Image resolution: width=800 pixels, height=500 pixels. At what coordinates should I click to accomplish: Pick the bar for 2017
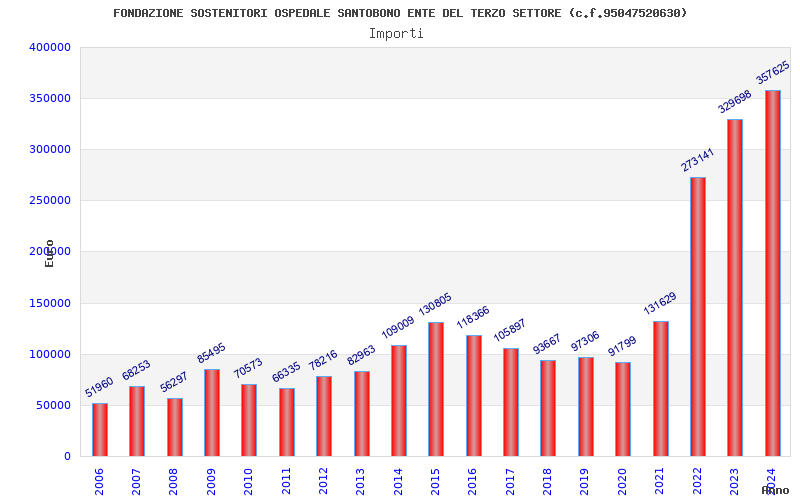[511, 402]
